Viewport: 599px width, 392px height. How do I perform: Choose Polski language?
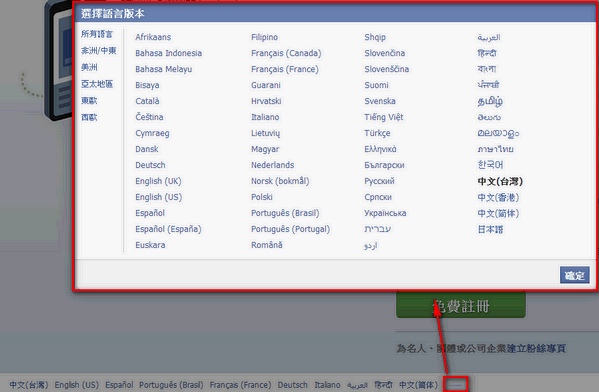(262, 197)
